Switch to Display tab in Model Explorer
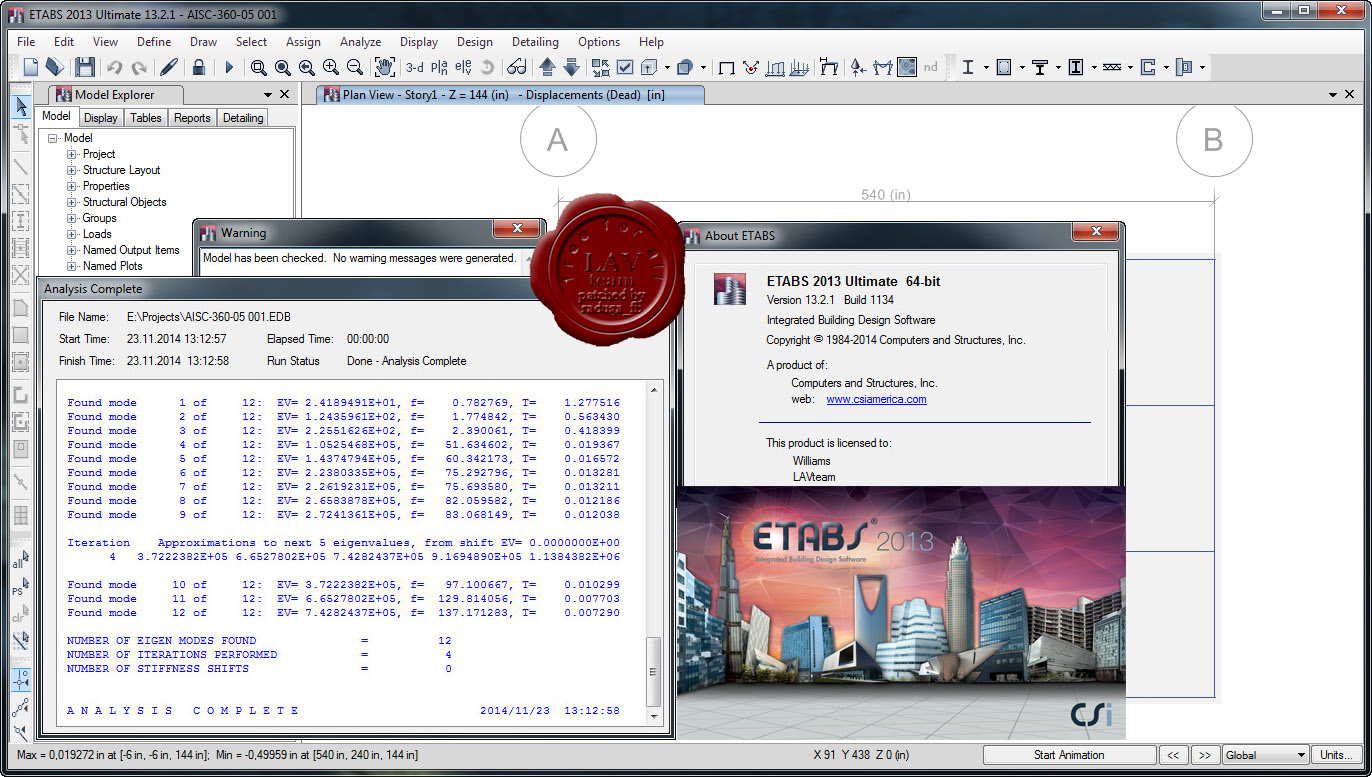This screenshot has width=1372, height=777. click(101, 118)
